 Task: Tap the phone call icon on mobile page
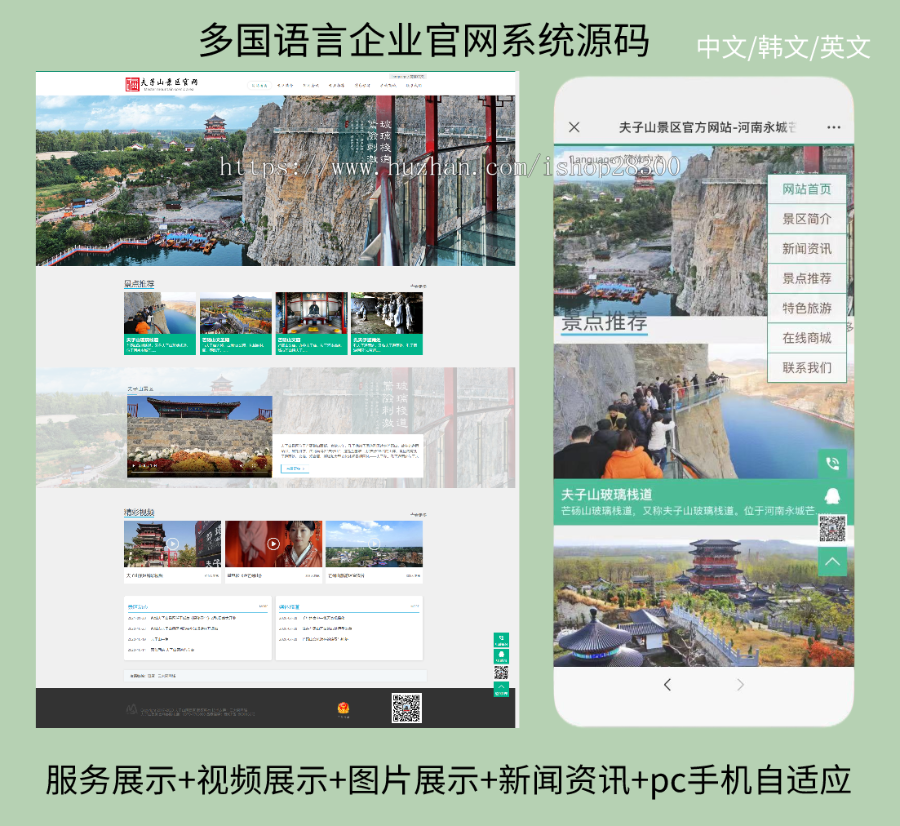coord(832,463)
